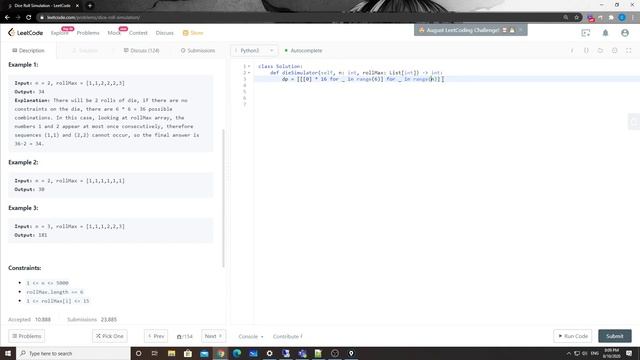Screen dimensions: 640x360
Task: Open the Contribute link
Action: [x=288, y=336]
